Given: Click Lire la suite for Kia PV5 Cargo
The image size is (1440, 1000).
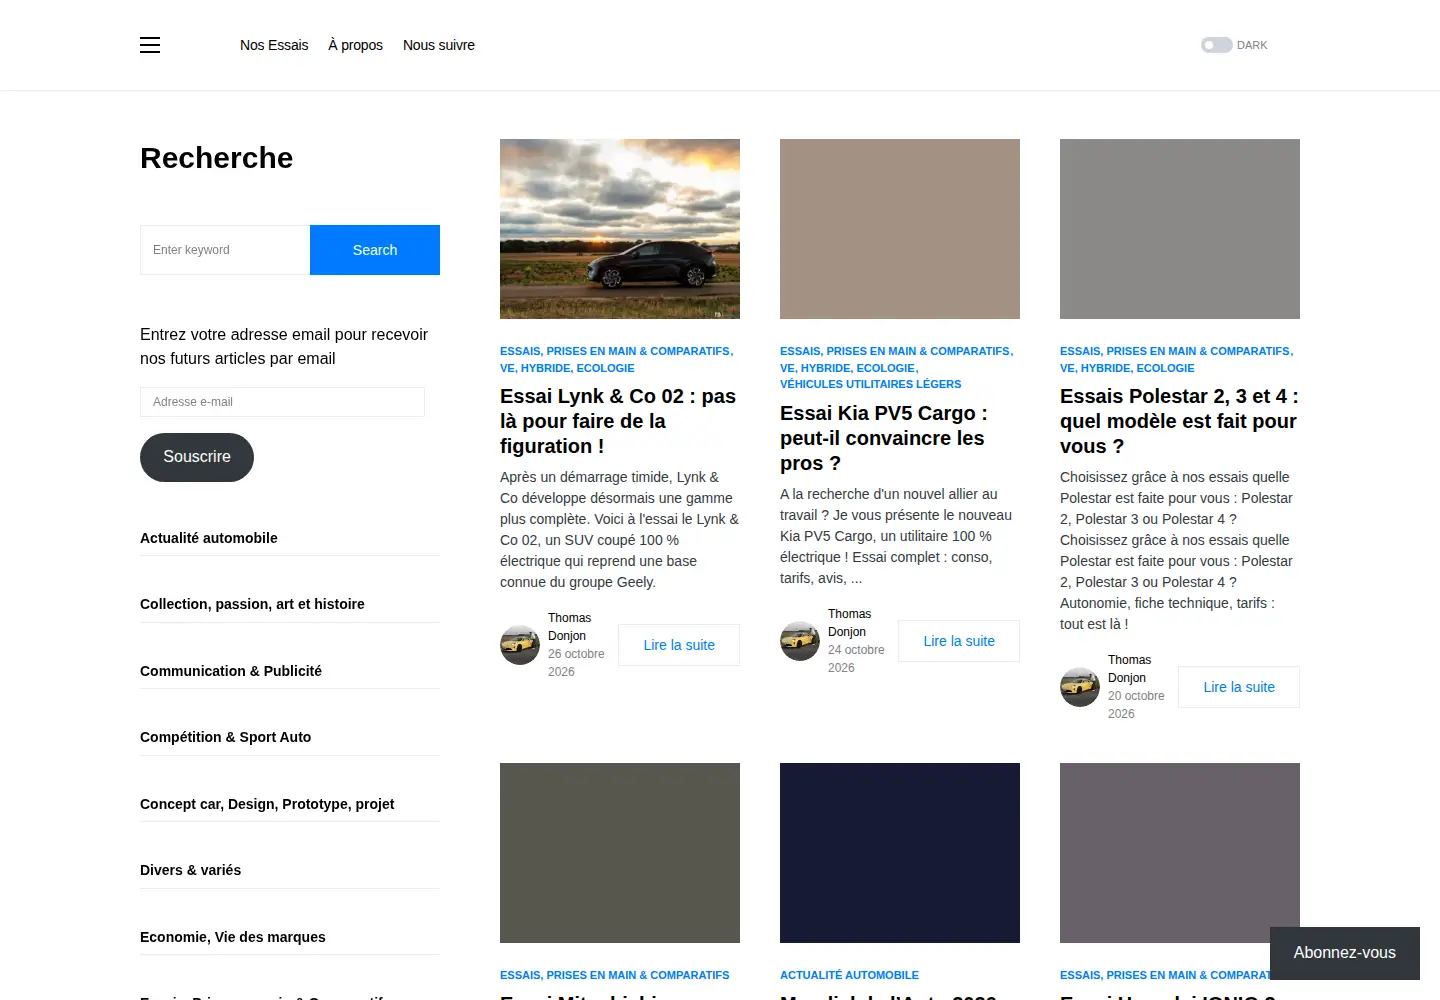Looking at the screenshot, I should pos(959,641).
